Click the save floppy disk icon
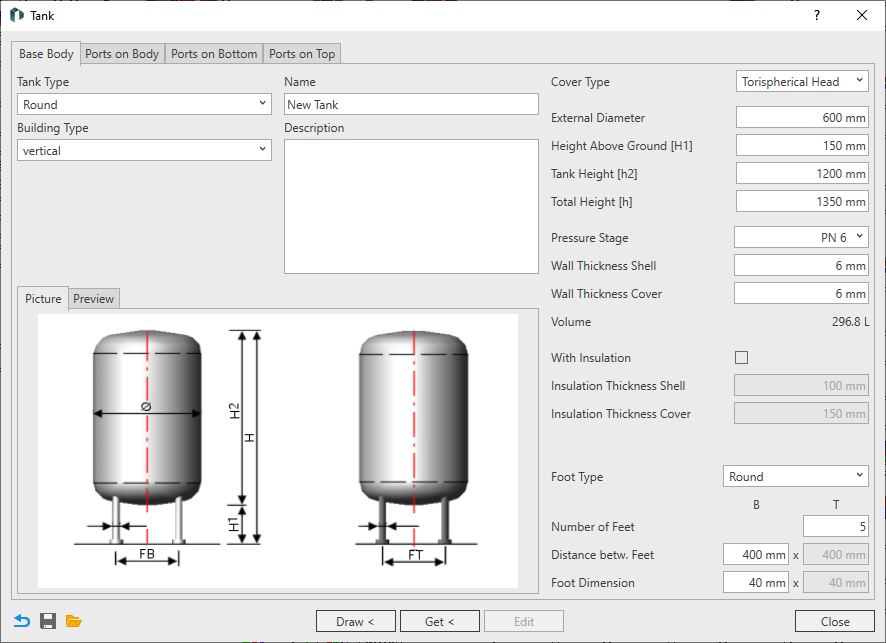The height and width of the screenshot is (643, 886). pos(48,621)
